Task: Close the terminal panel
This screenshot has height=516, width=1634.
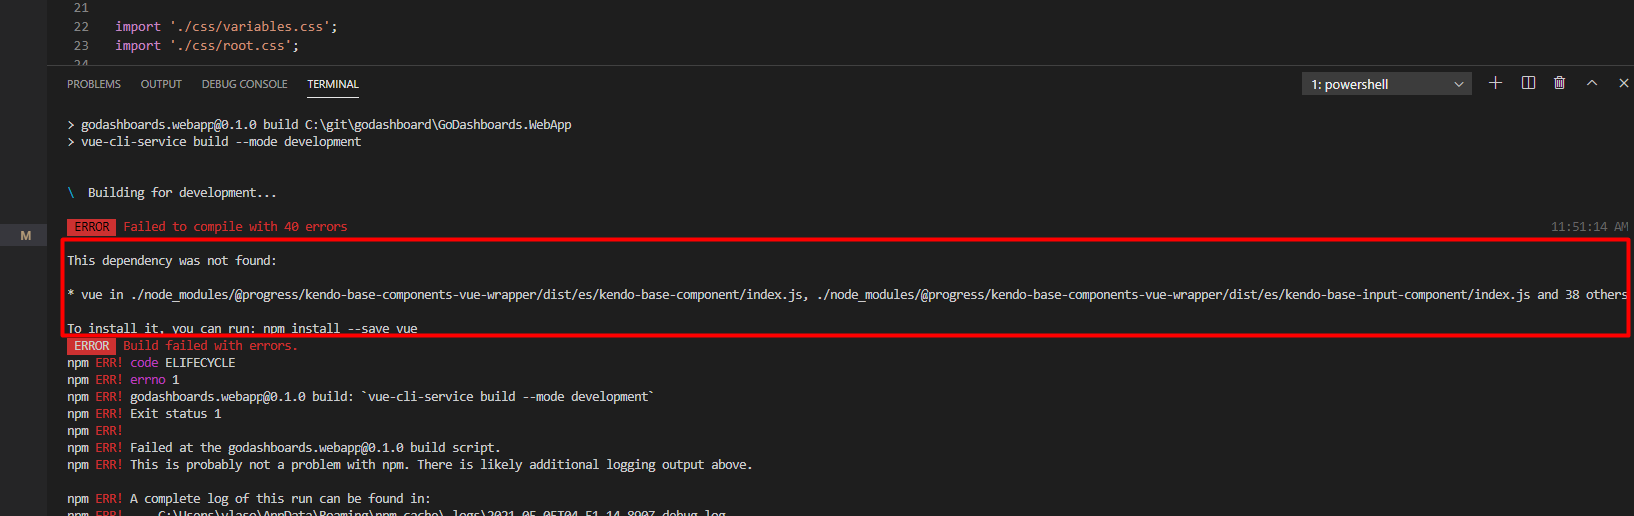Action: 1623,83
